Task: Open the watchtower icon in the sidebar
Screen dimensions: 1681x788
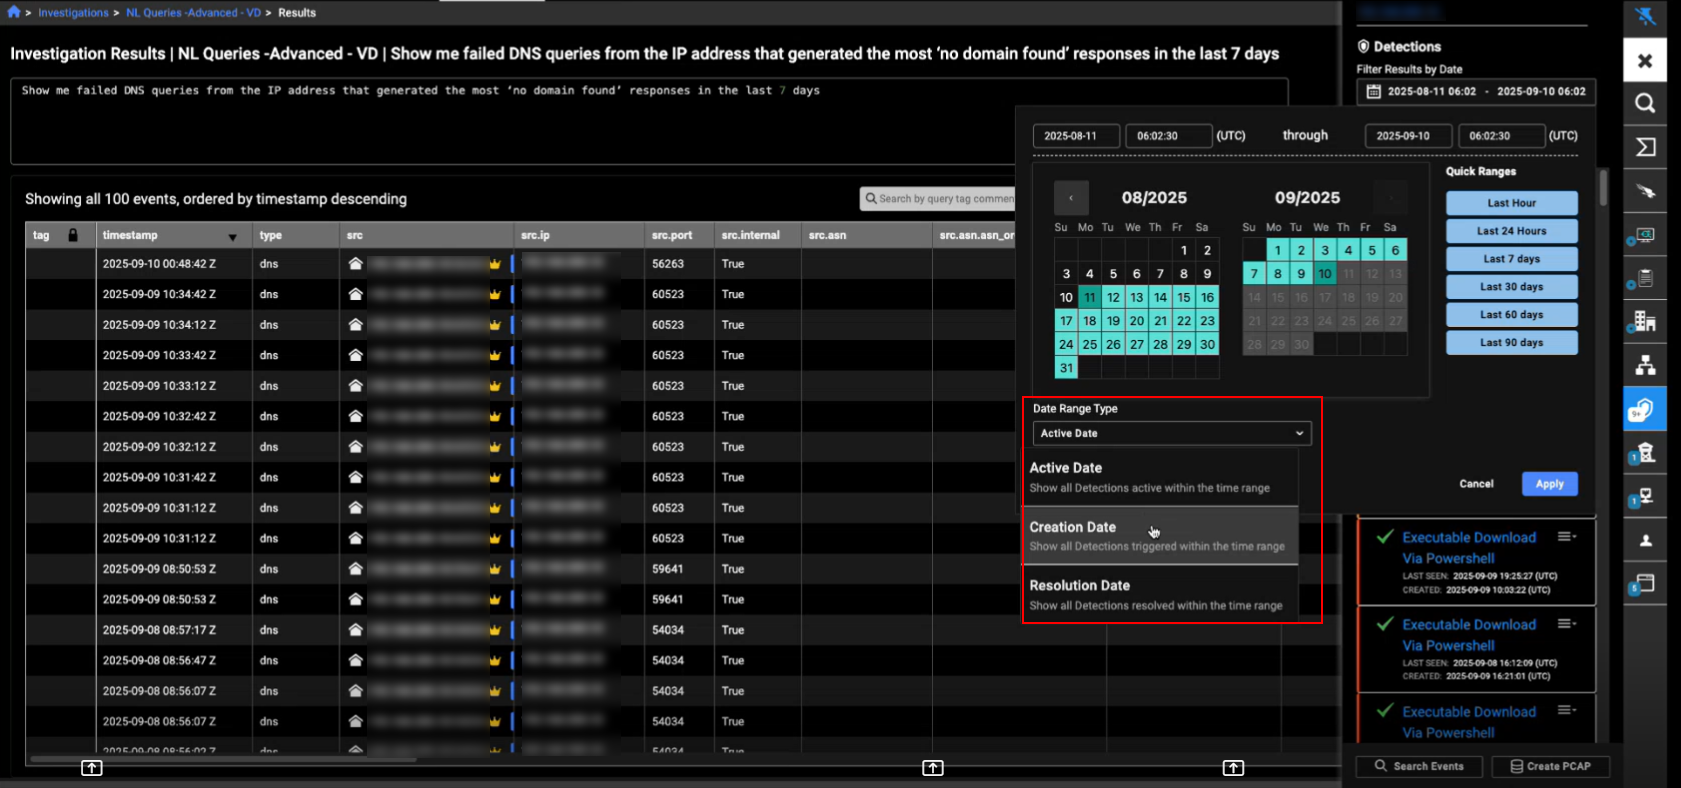Action: click(1645, 453)
